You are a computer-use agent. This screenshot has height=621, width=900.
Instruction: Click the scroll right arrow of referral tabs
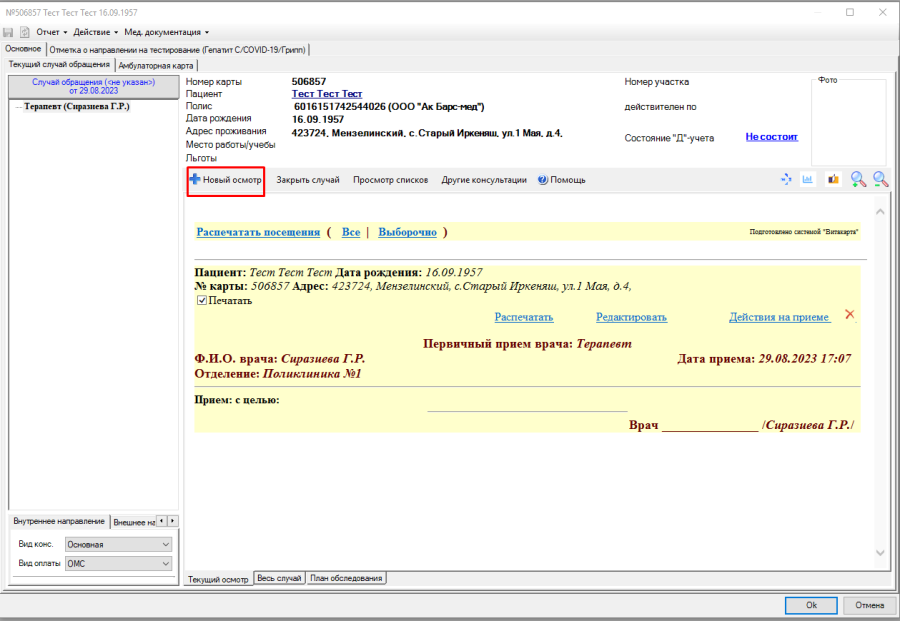[172, 521]
